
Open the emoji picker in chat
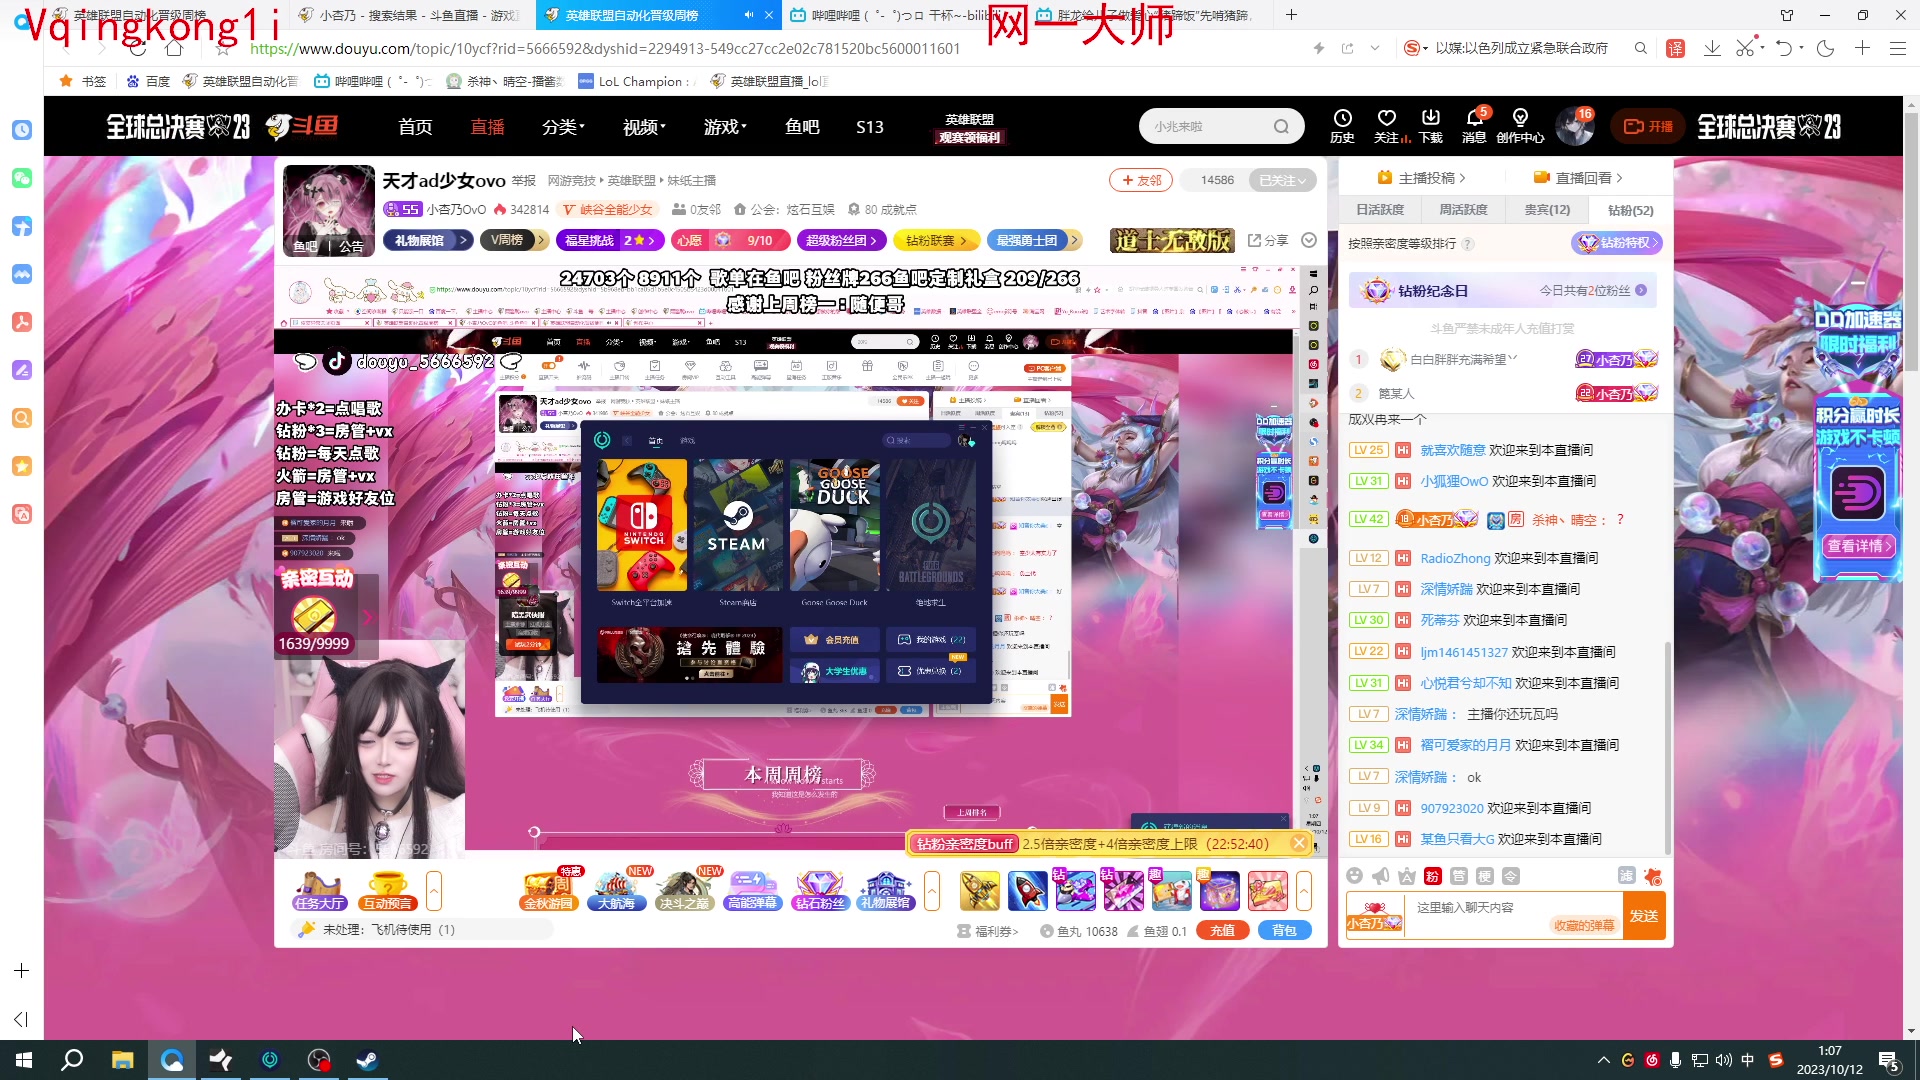point(1354,876)
